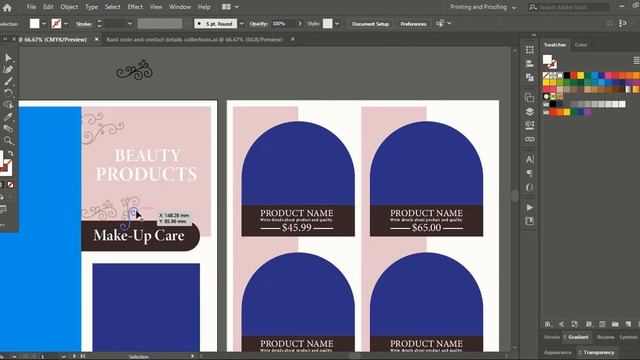Open the brush definition dropdown
This screenshot has width=640, height=360.
click(x=241, y=24)
